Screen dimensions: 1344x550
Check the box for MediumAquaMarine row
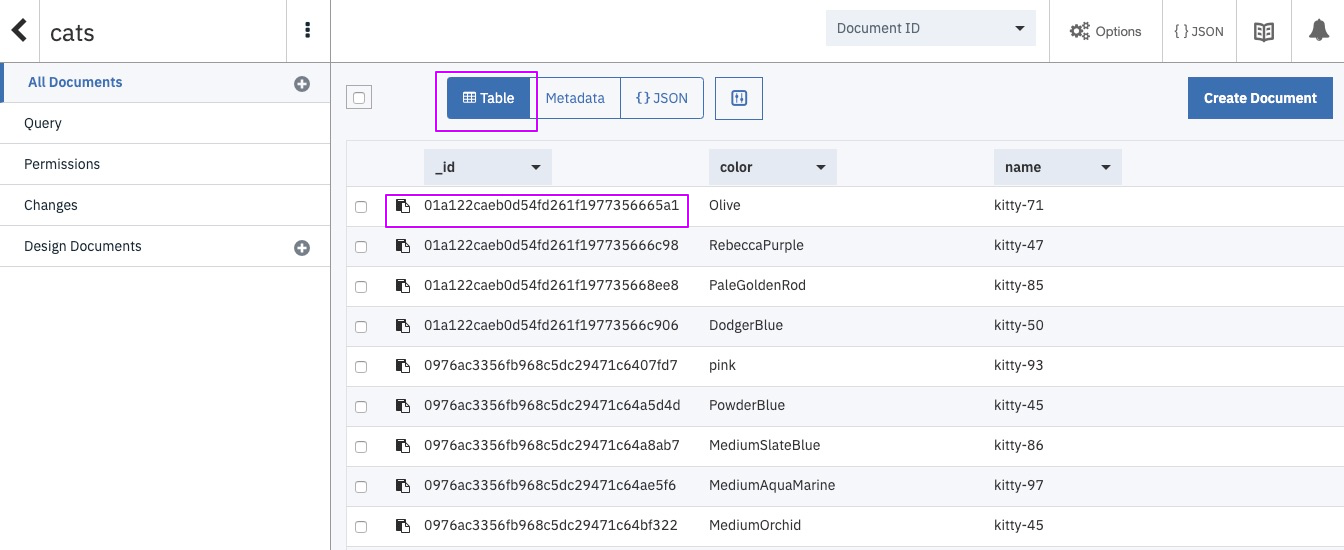pos(361,487)
